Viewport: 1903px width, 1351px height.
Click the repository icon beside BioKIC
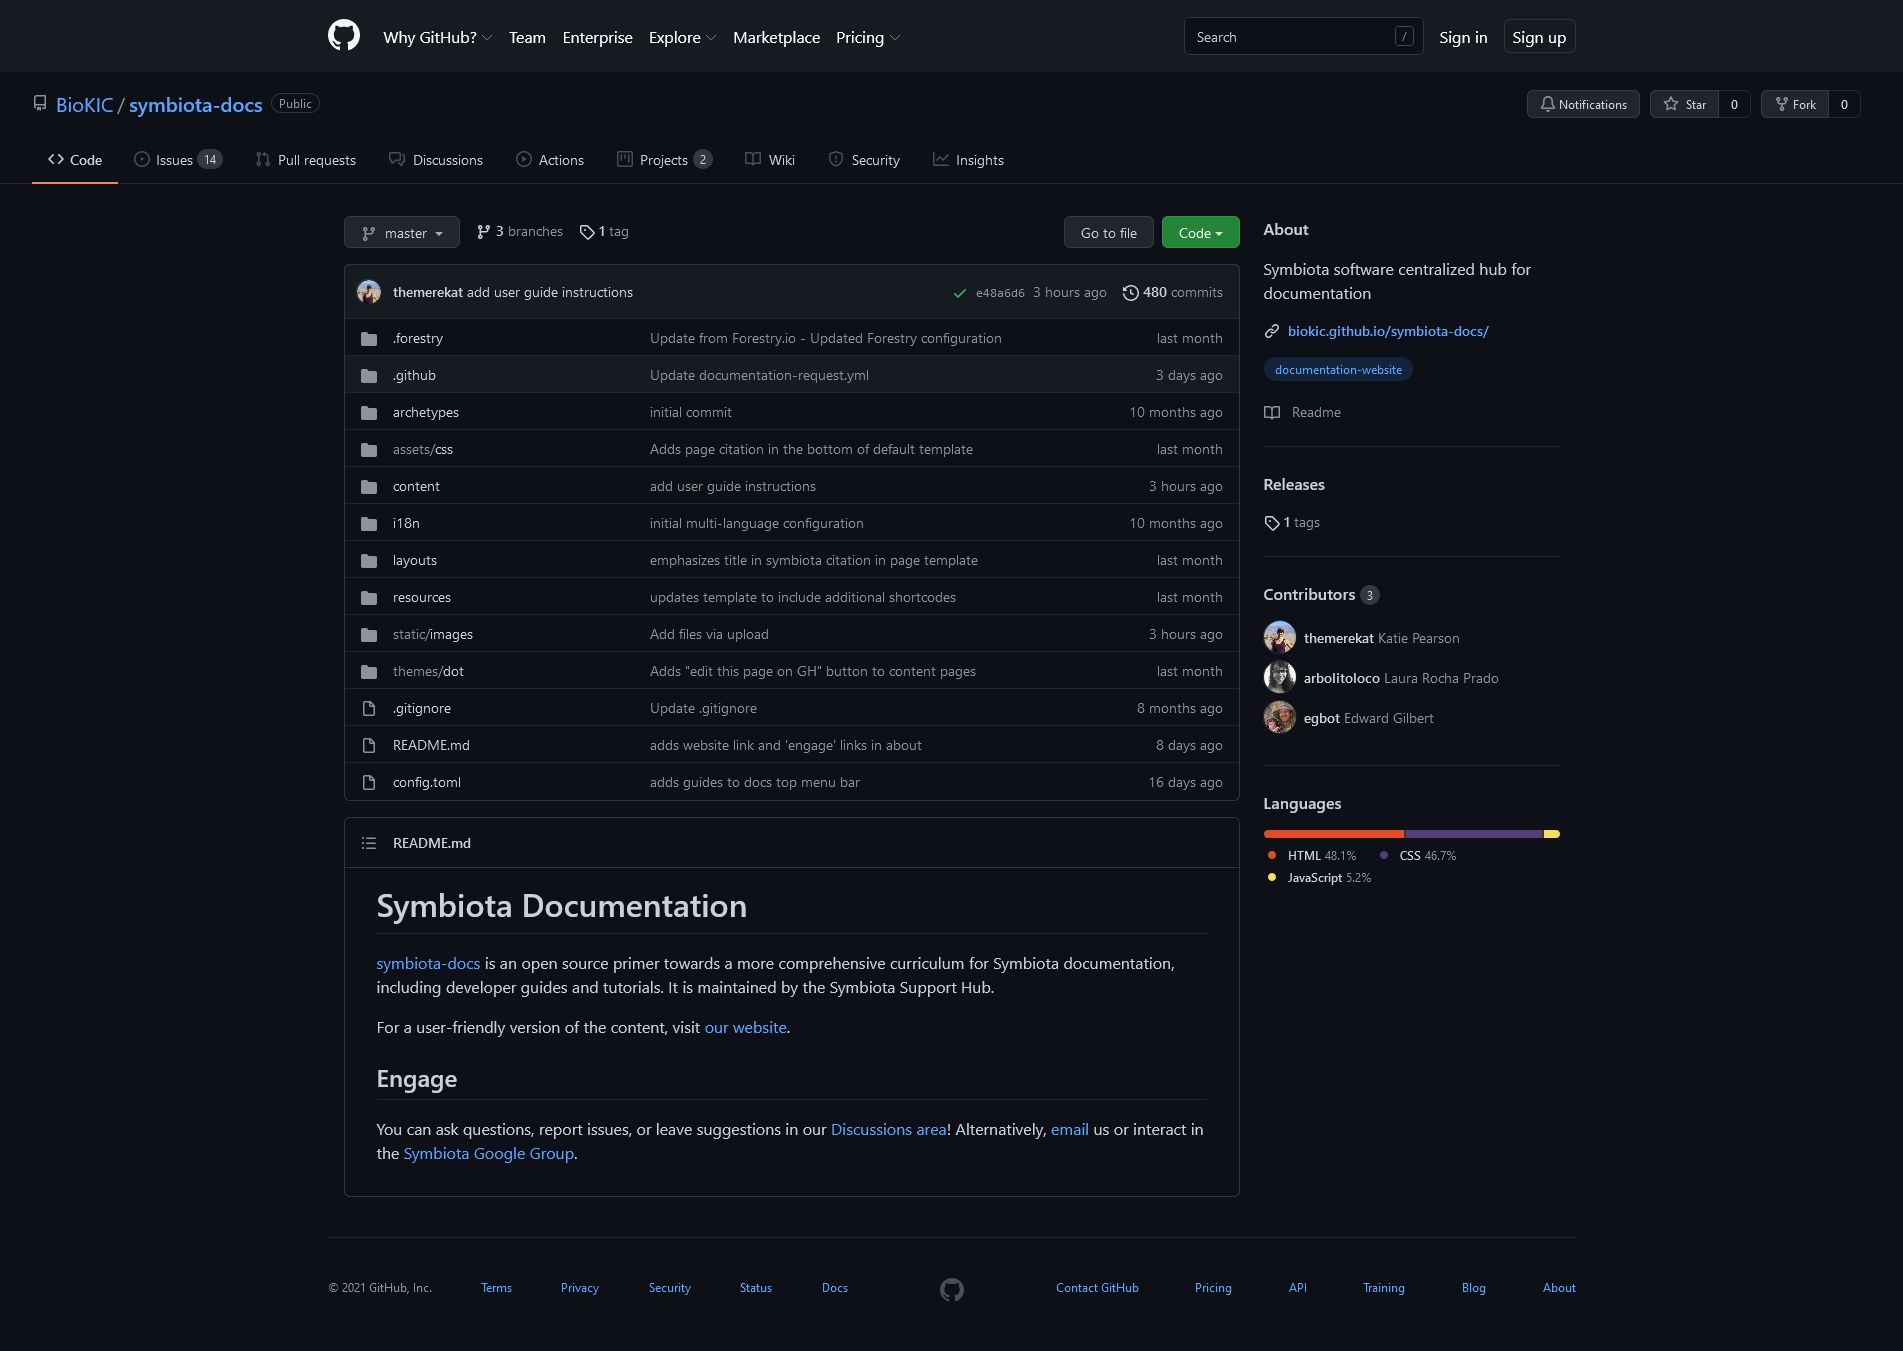[40, 103]
